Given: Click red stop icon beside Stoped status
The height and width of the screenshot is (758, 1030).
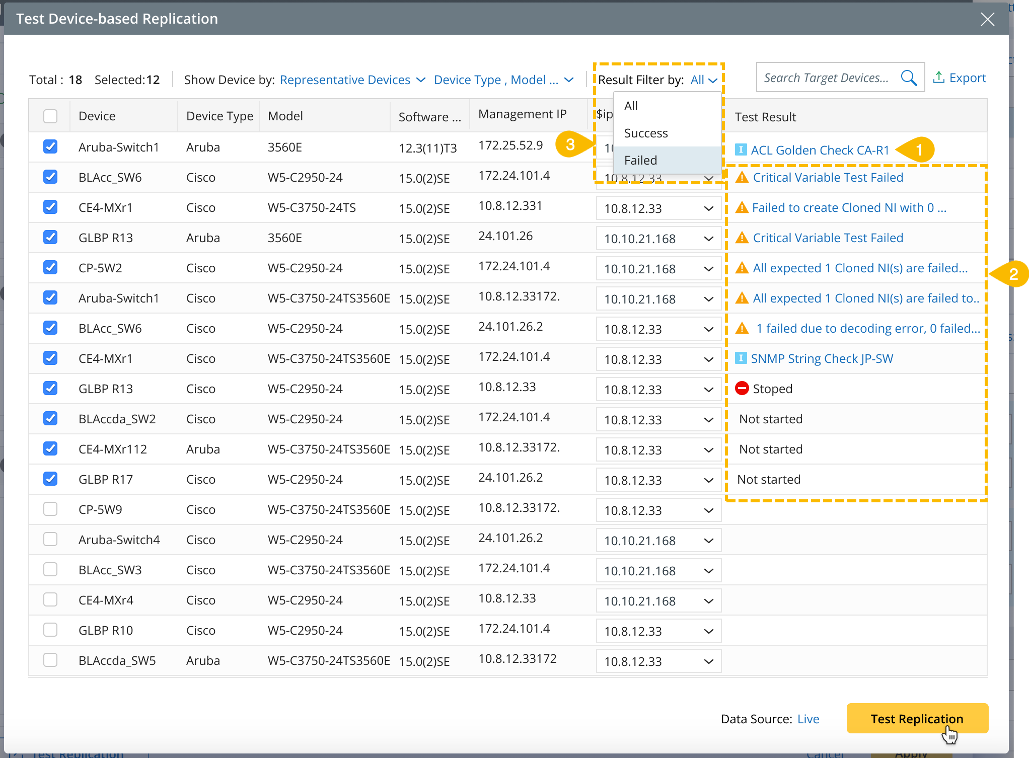Looking at the screenshot, I should (742, 389).
